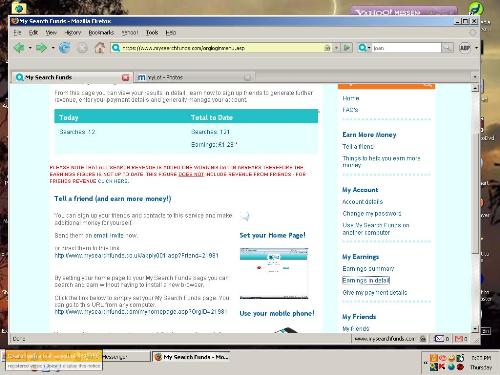Click the greyed Stop loading button
This screenshot has height=375, width=500.
coord(82,48)
